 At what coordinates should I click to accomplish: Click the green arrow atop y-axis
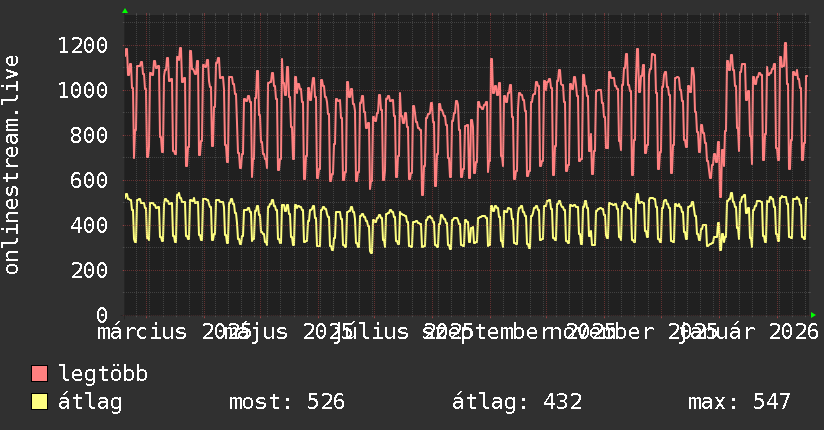[x=125, y=11]
